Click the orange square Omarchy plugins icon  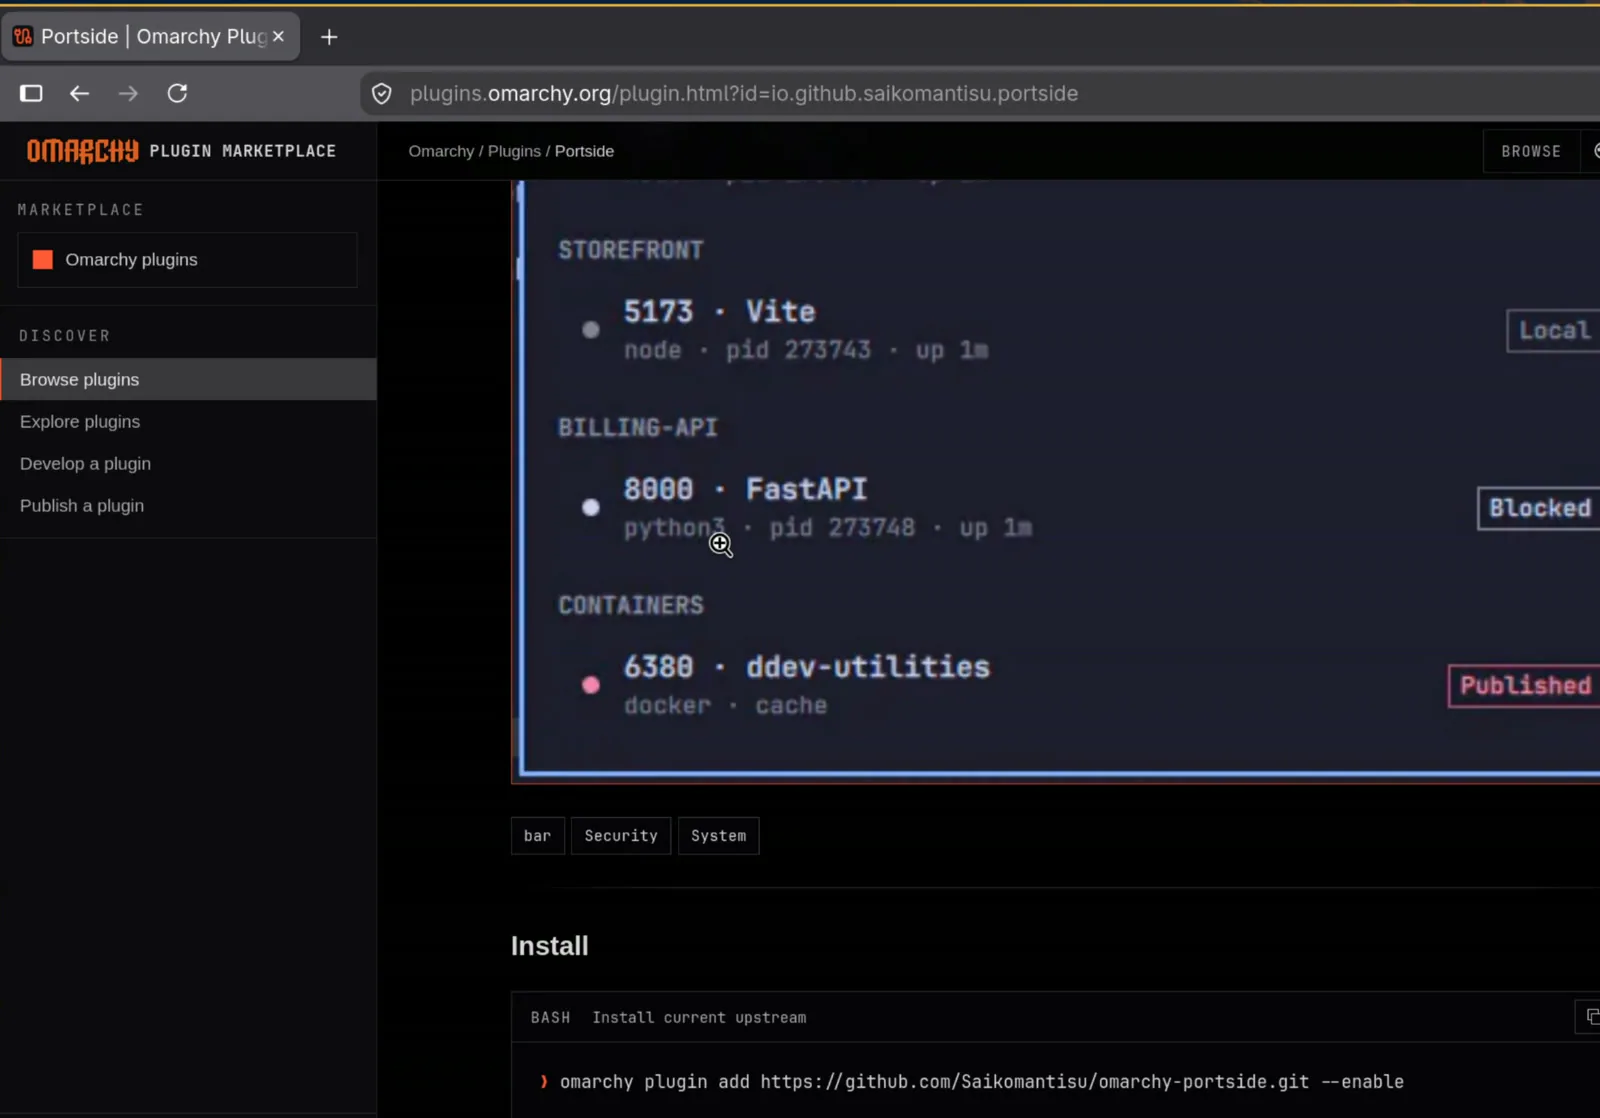(x=43, y=260)
